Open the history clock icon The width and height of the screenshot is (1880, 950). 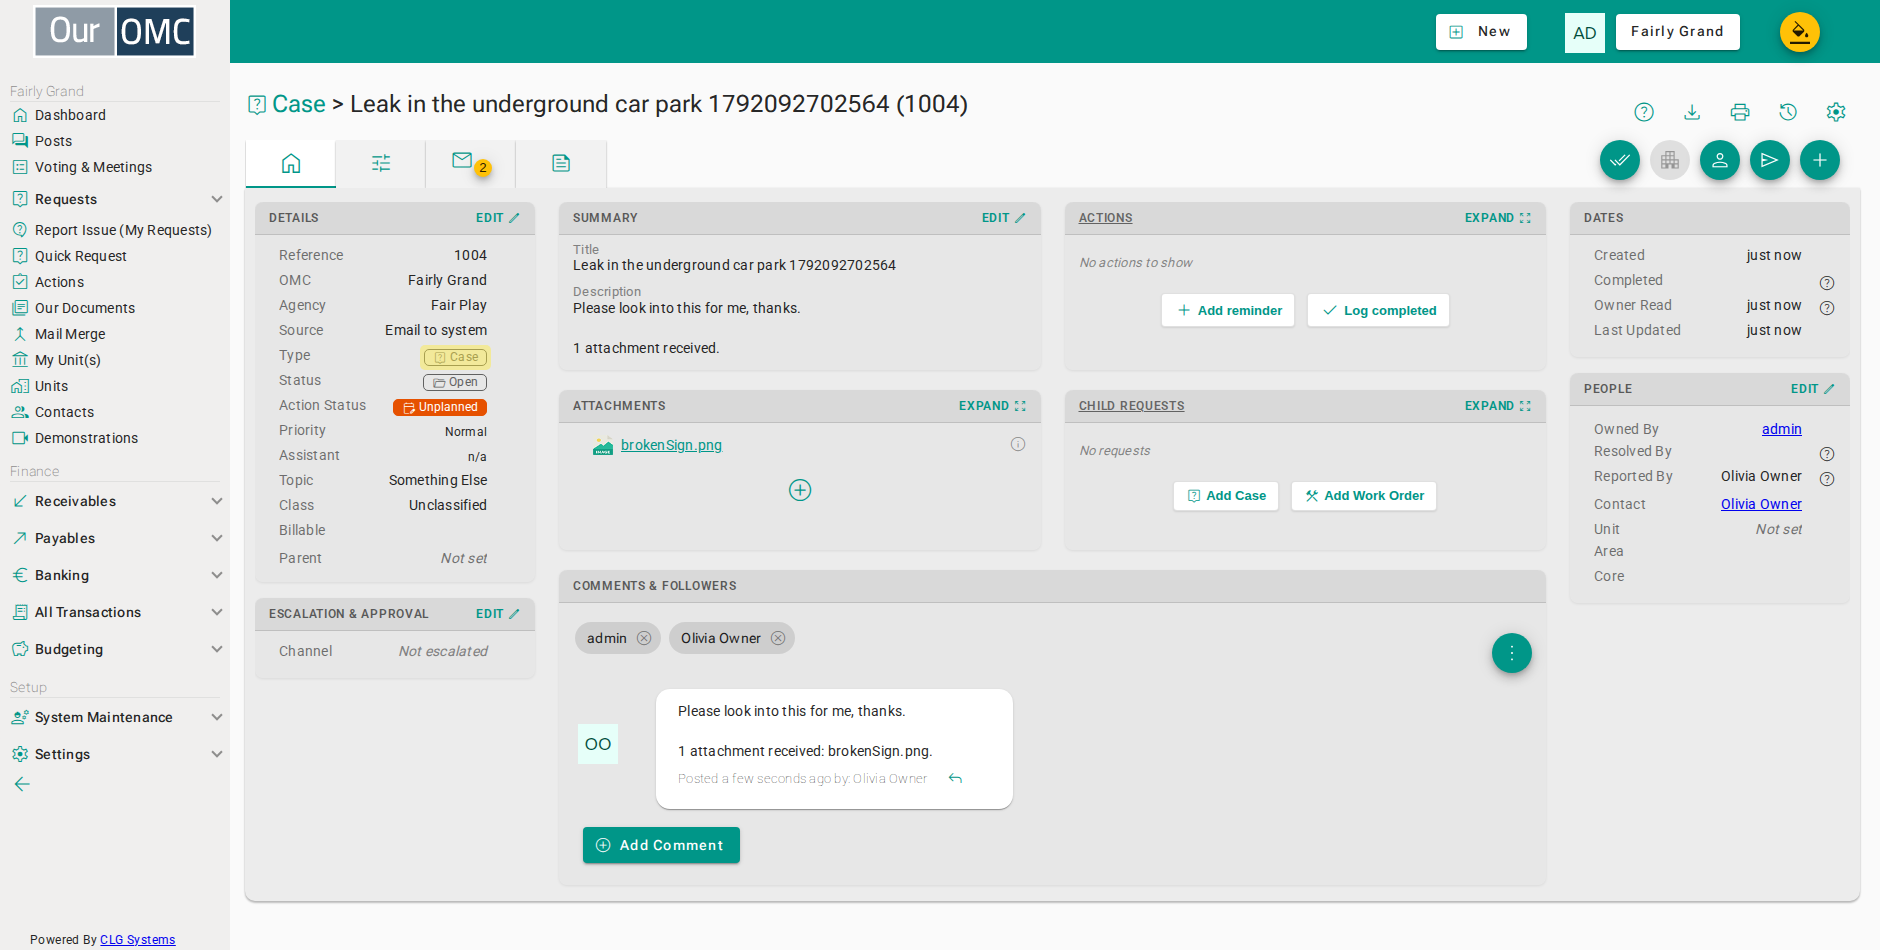pyautogui.click(x=1788, y=112)
